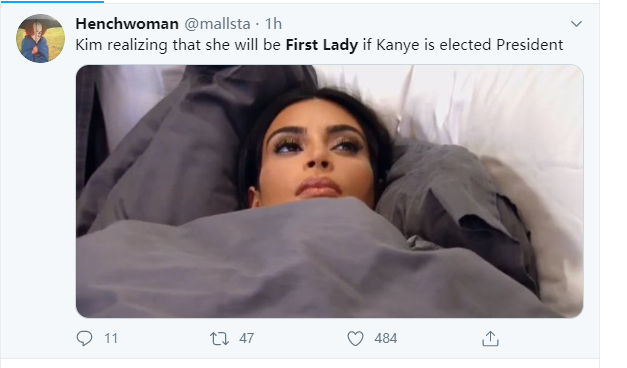Expand the tweet options chevron menu
Image resolution: width=627 pixels, height=368 pixels.
[576, 24]
